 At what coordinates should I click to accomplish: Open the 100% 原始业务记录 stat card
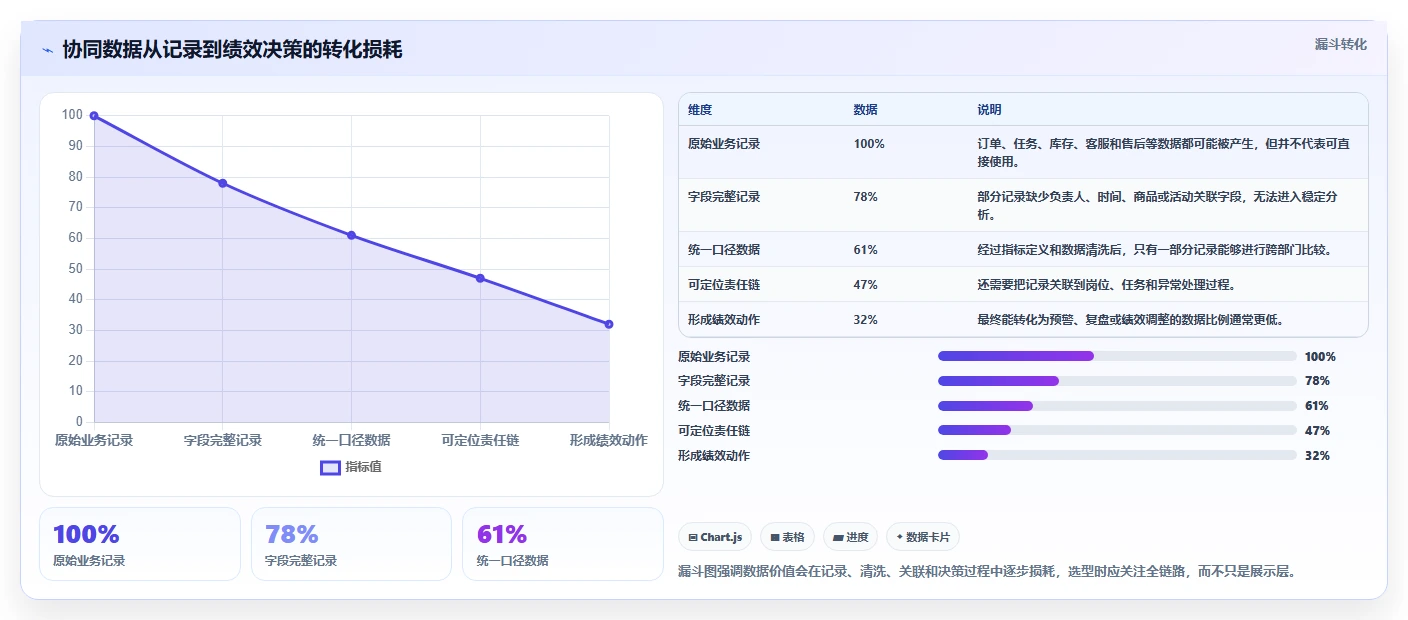click(x=140, y=544)
